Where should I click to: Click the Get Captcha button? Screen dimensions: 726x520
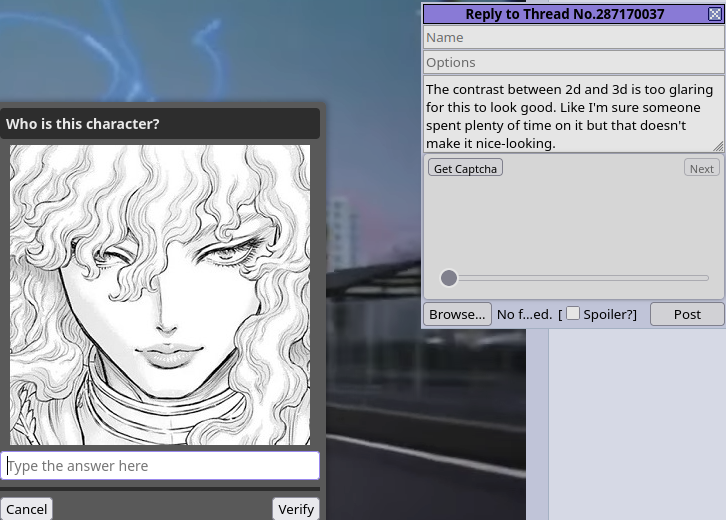tap(465, 168)
